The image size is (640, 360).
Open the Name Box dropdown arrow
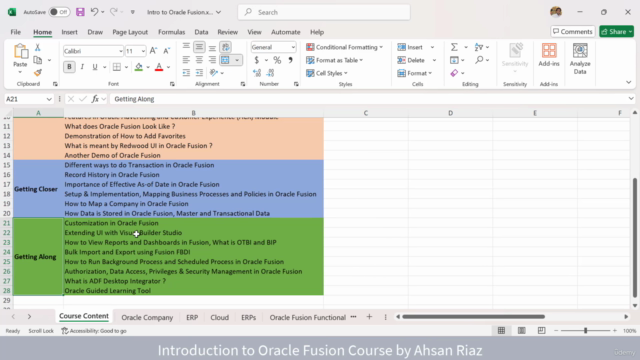pyautogui.click(x=49, y=99)
